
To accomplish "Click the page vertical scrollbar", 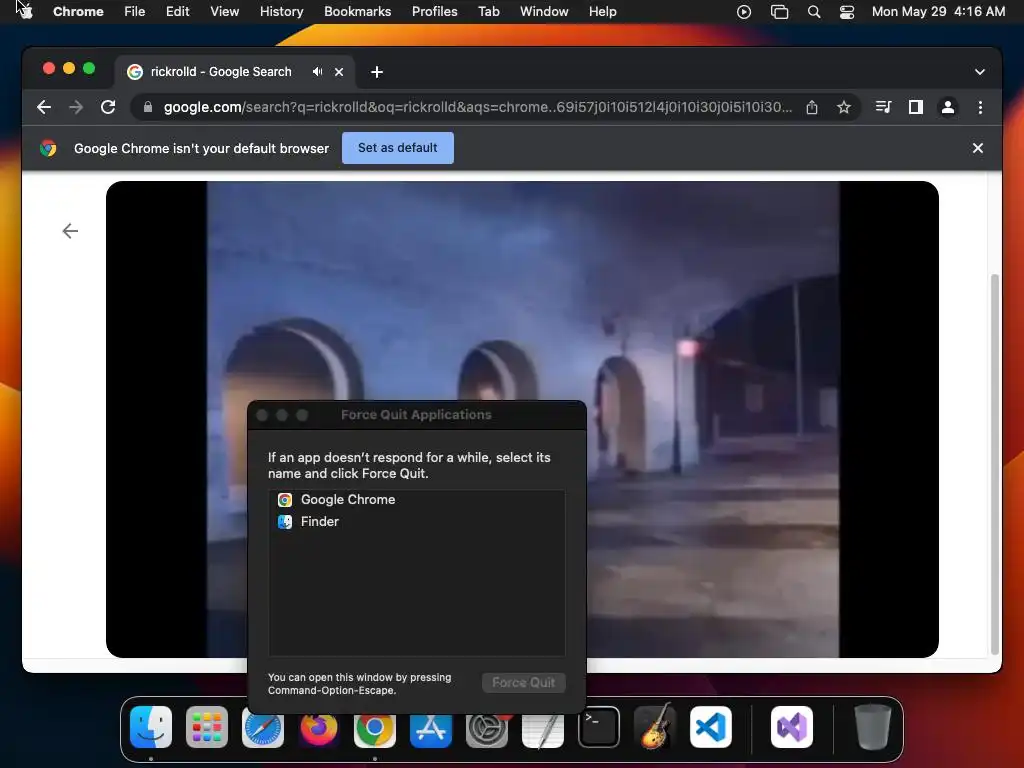I will point(995,464).
